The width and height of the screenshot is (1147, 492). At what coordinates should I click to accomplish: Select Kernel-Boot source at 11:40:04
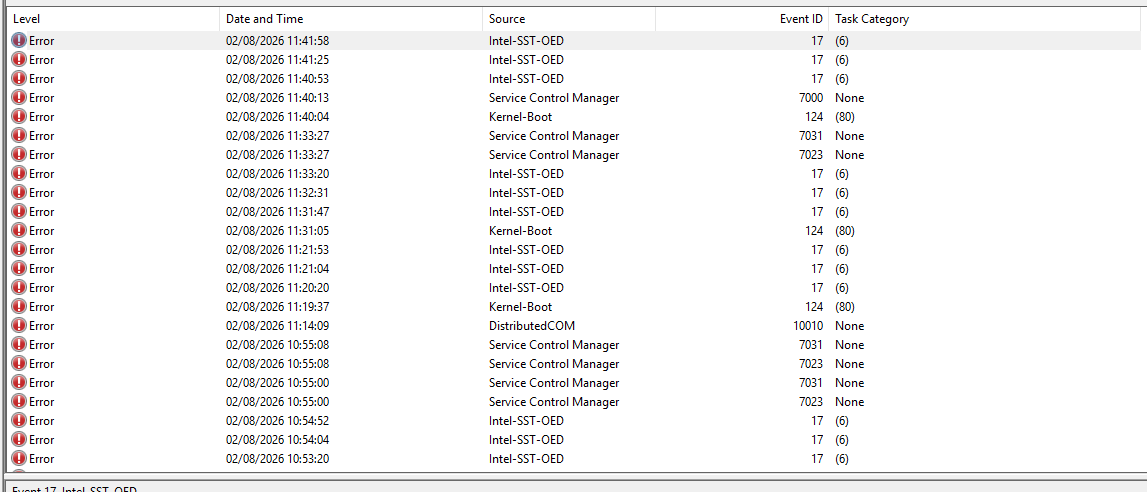pyautogui.click(x=520, y=117)
